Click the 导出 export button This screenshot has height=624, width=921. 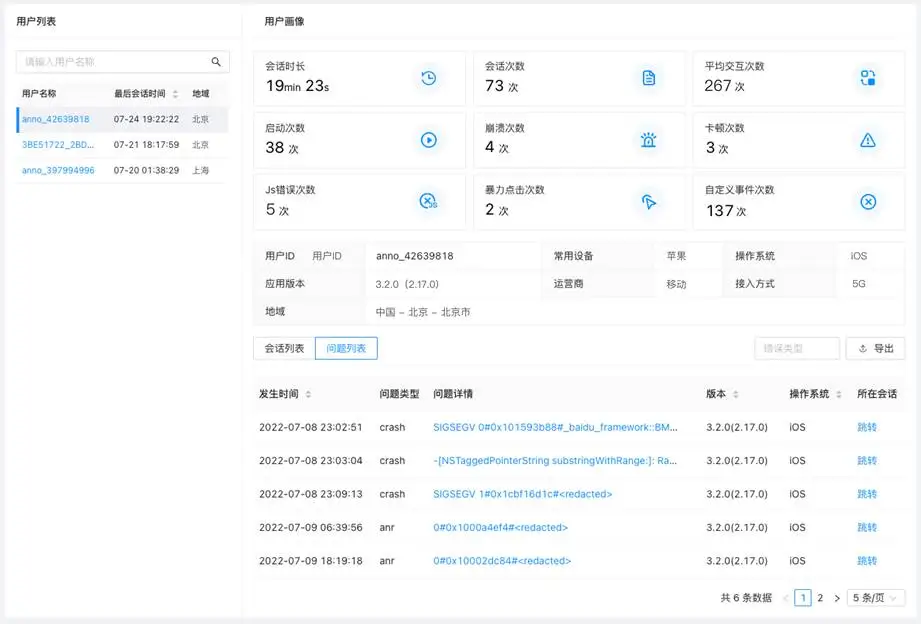(875, 348)
